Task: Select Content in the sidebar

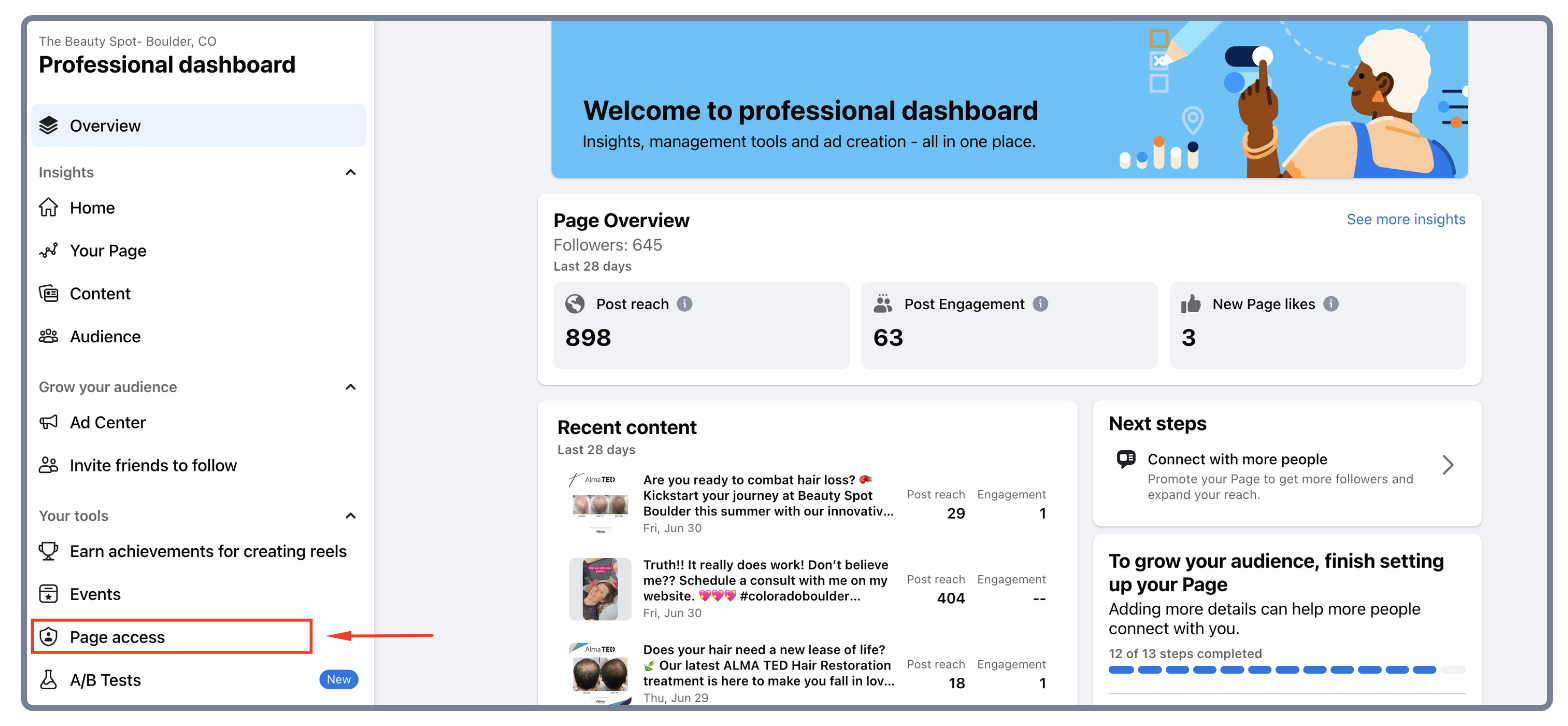Action: 100,294
